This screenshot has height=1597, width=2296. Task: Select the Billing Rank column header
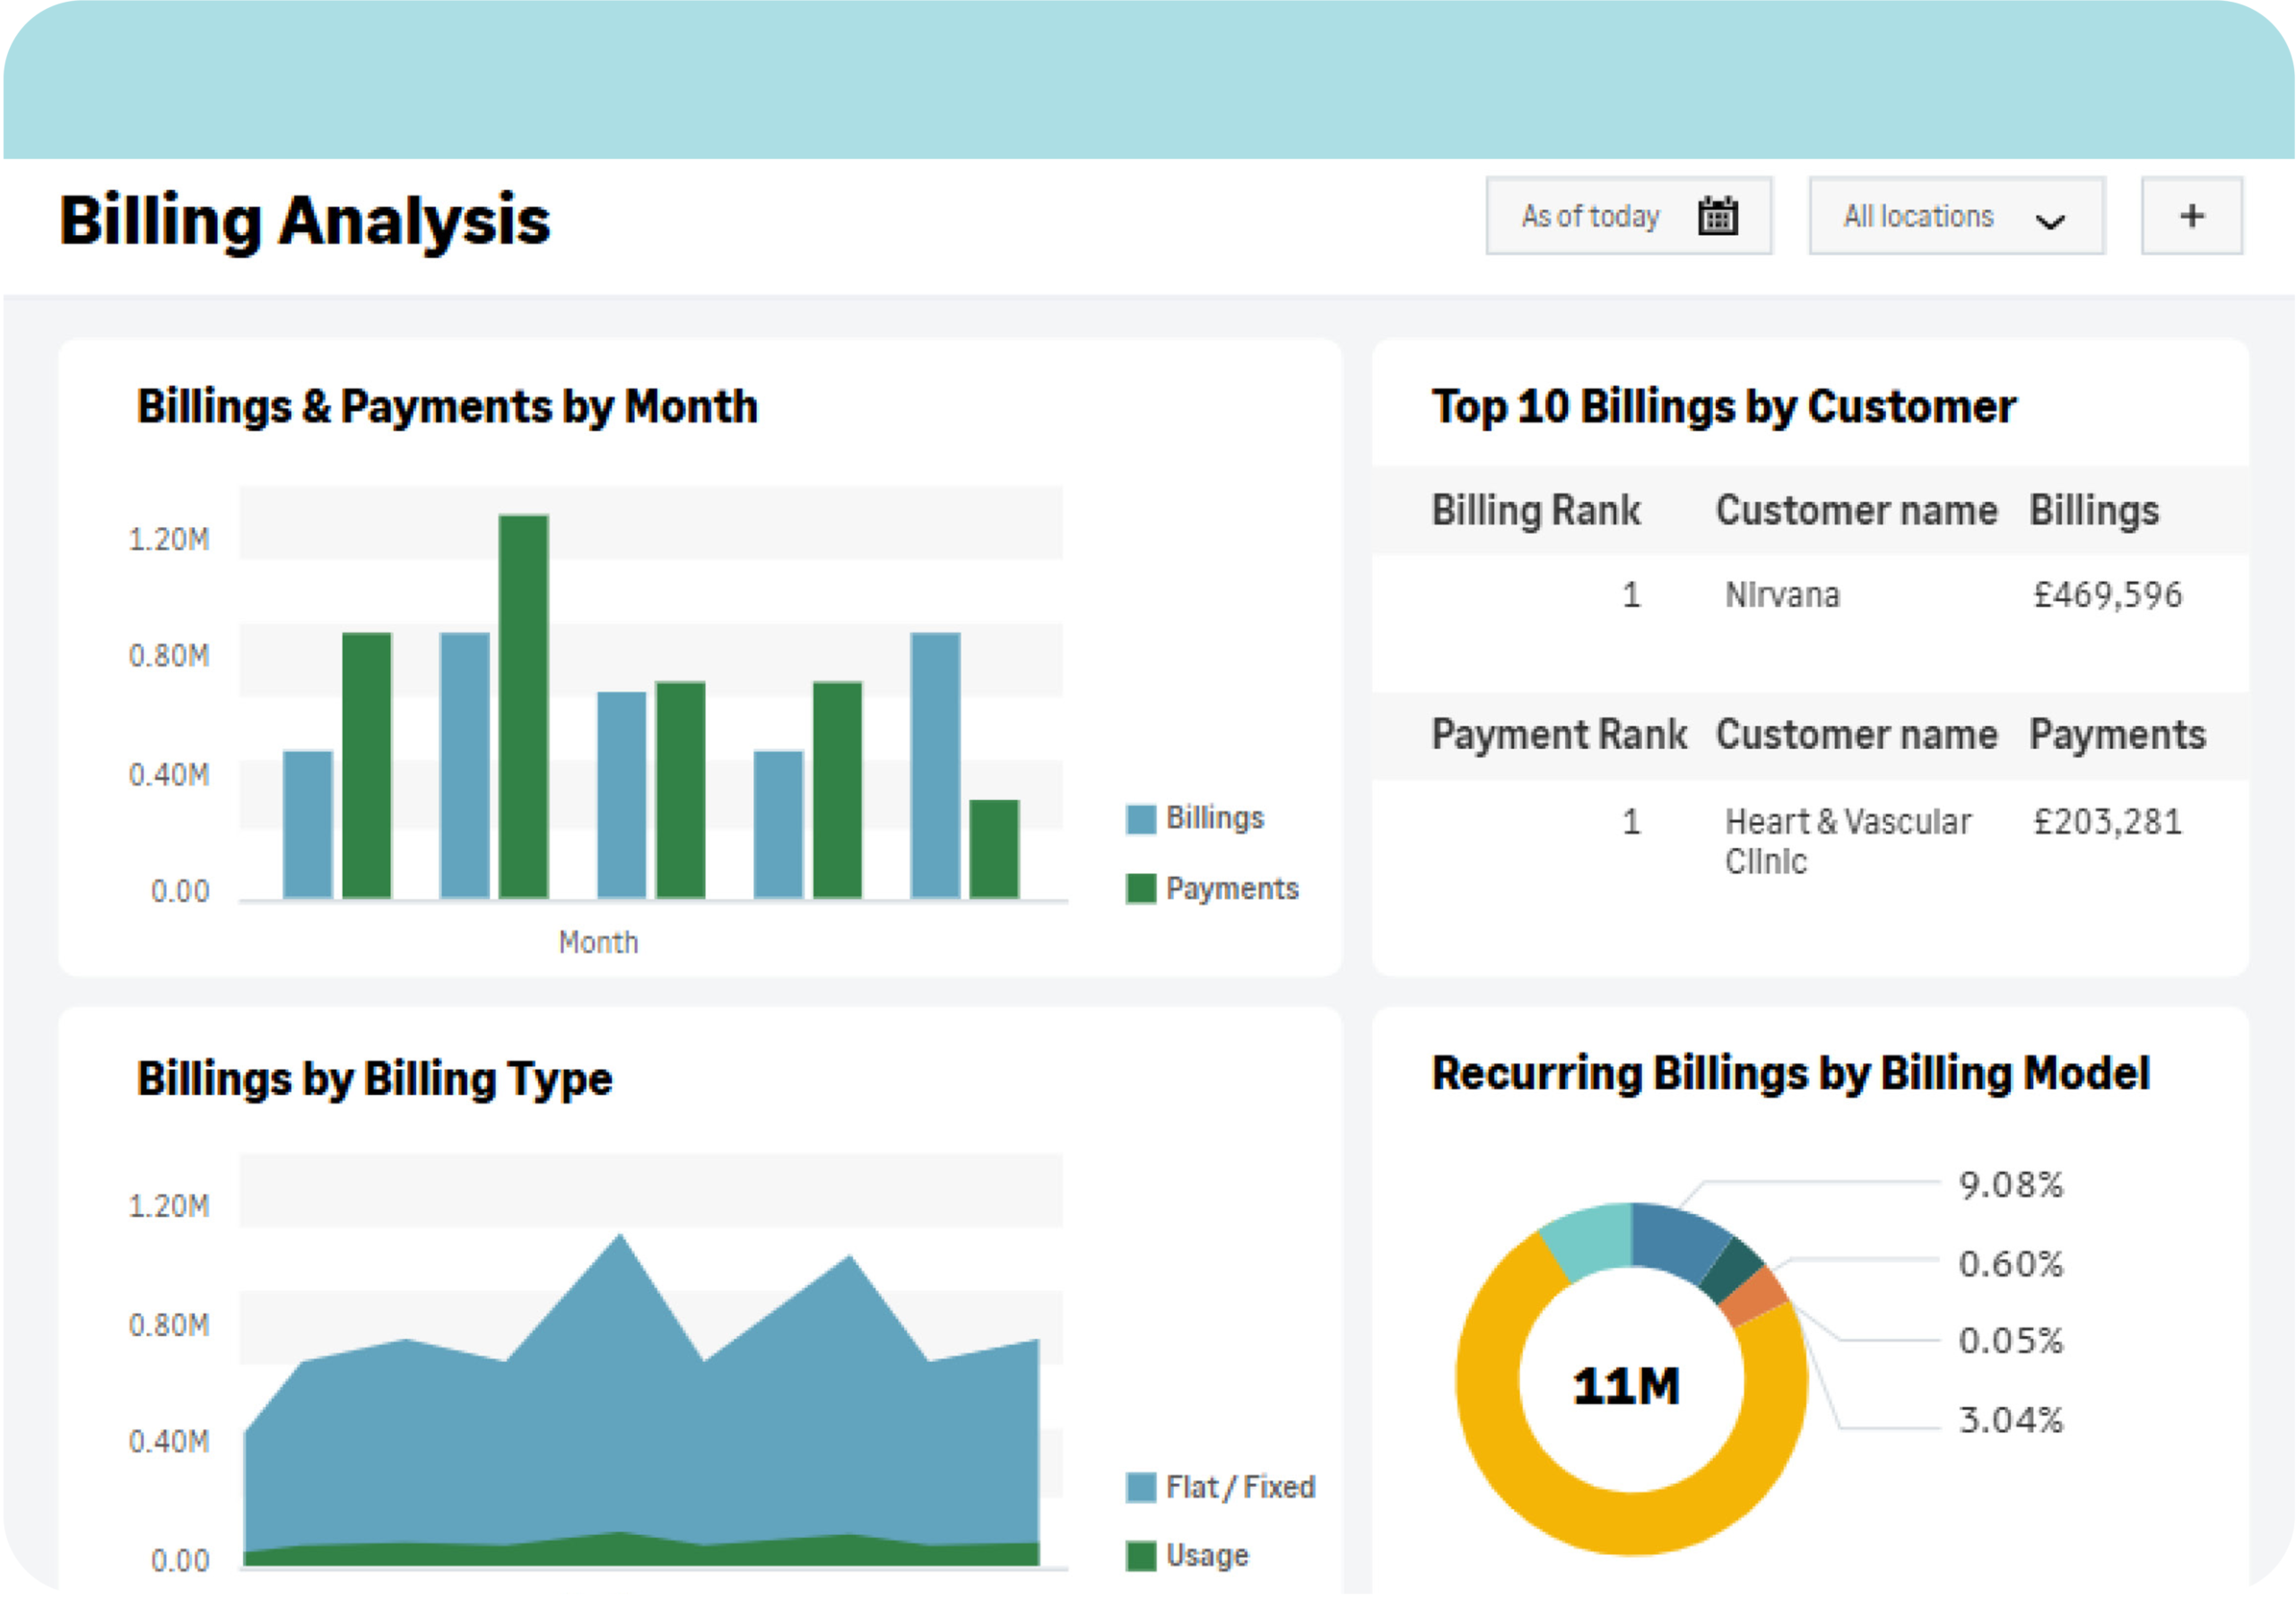click(x=1536, y=511)
